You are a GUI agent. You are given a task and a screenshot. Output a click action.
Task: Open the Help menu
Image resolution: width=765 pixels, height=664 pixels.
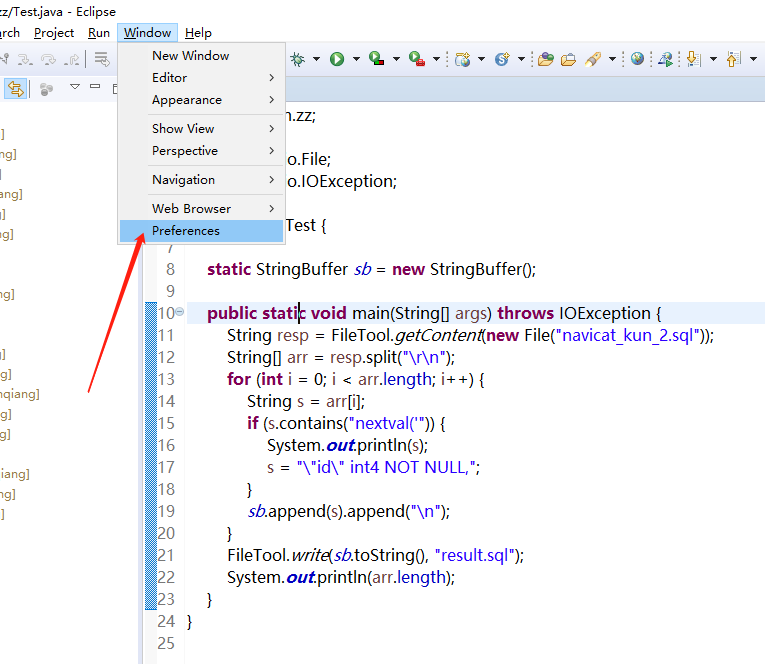point(198,33)
